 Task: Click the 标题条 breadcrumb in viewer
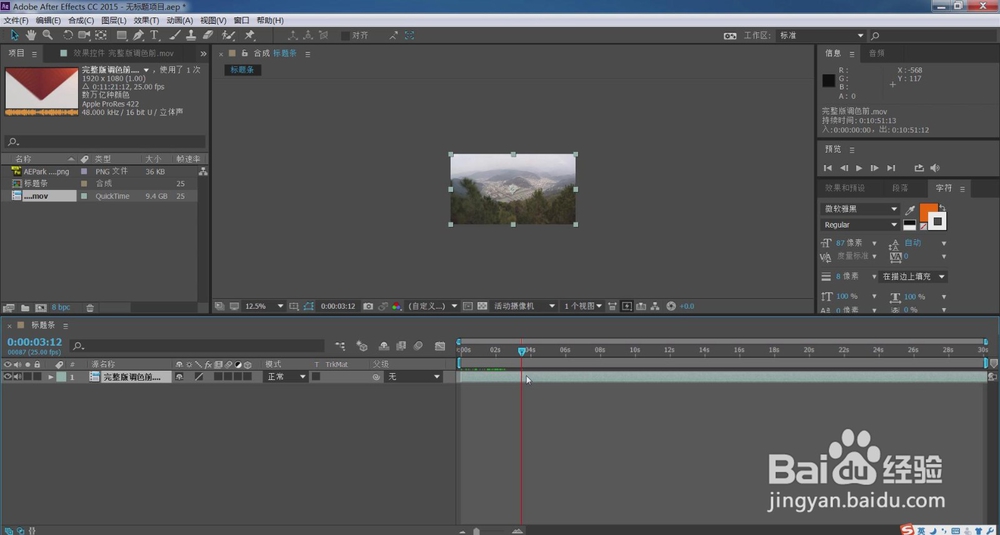coord(242,70)
